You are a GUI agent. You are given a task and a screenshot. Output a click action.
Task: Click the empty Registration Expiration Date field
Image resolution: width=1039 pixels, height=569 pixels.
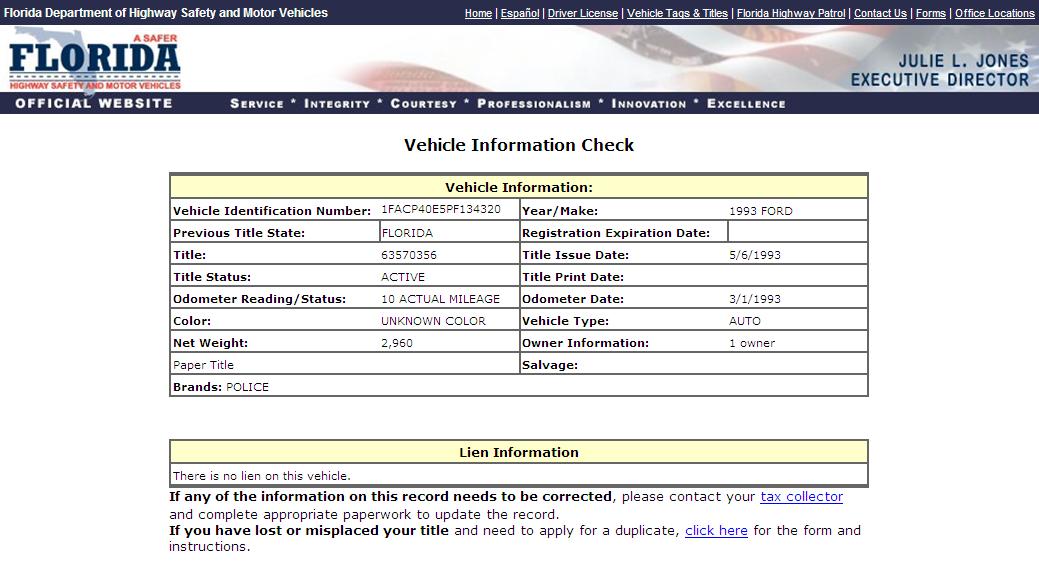[x=796, y=232]
